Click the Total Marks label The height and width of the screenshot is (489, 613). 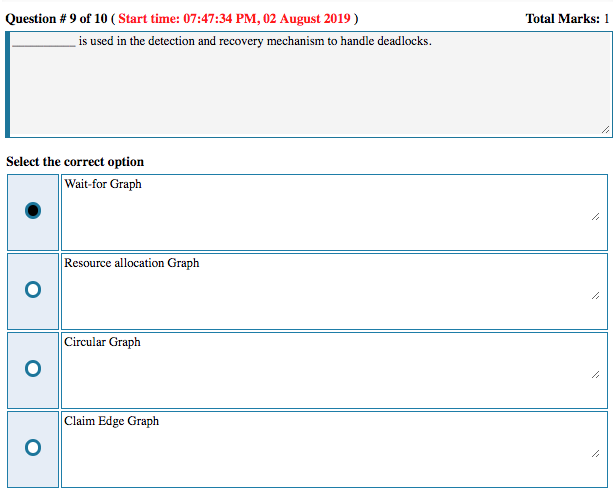tap(563, 19)
